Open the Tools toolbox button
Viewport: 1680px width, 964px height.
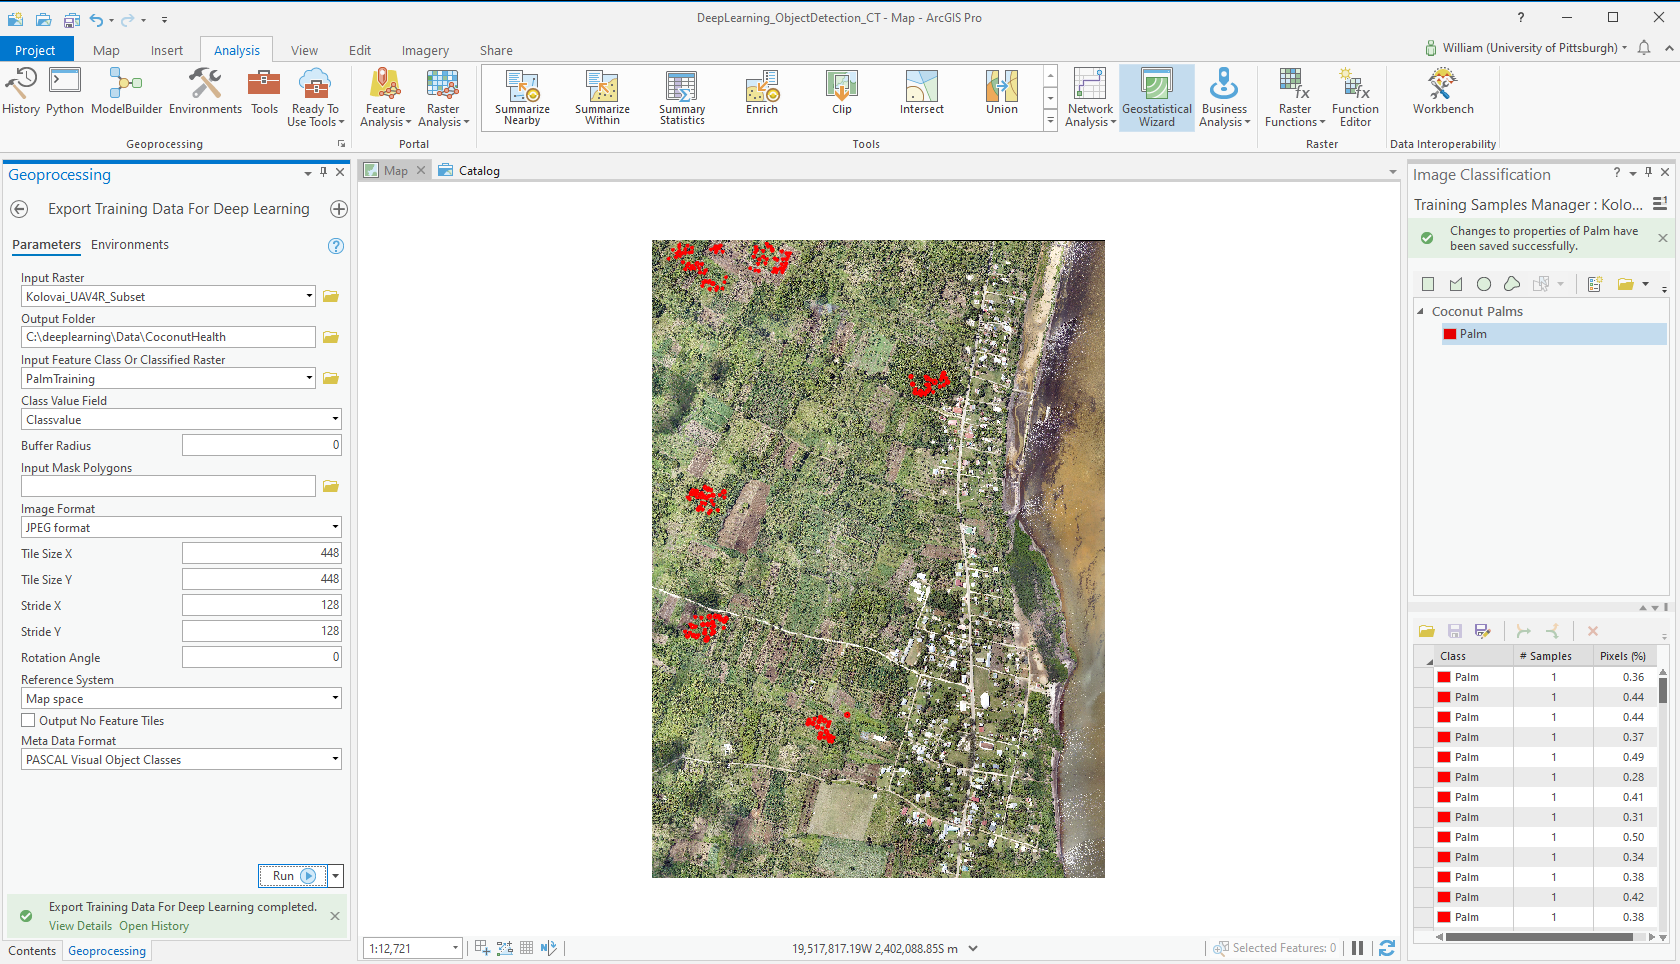(264, 92)
